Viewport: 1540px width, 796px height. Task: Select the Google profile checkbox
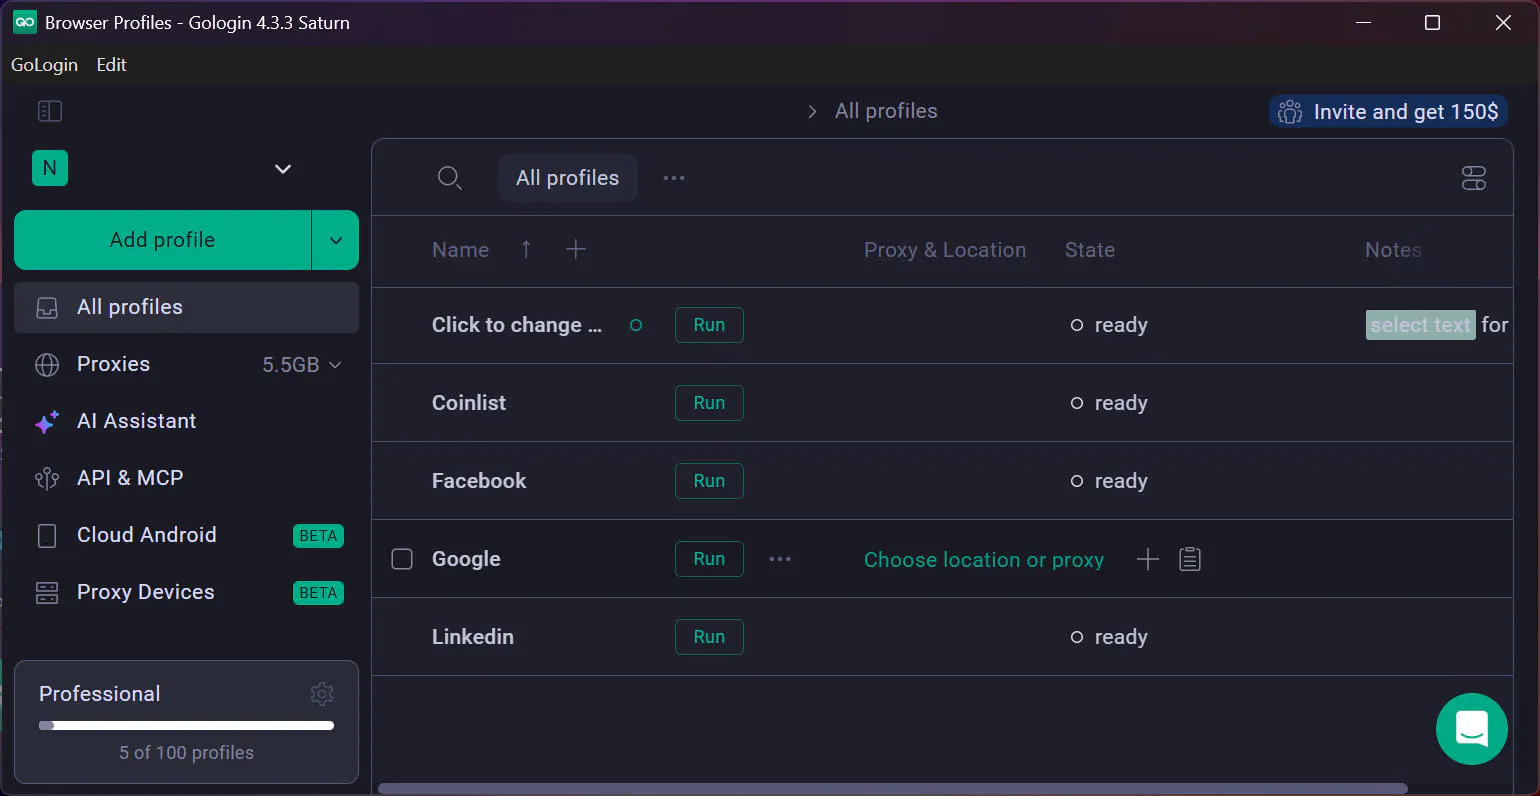402,559
